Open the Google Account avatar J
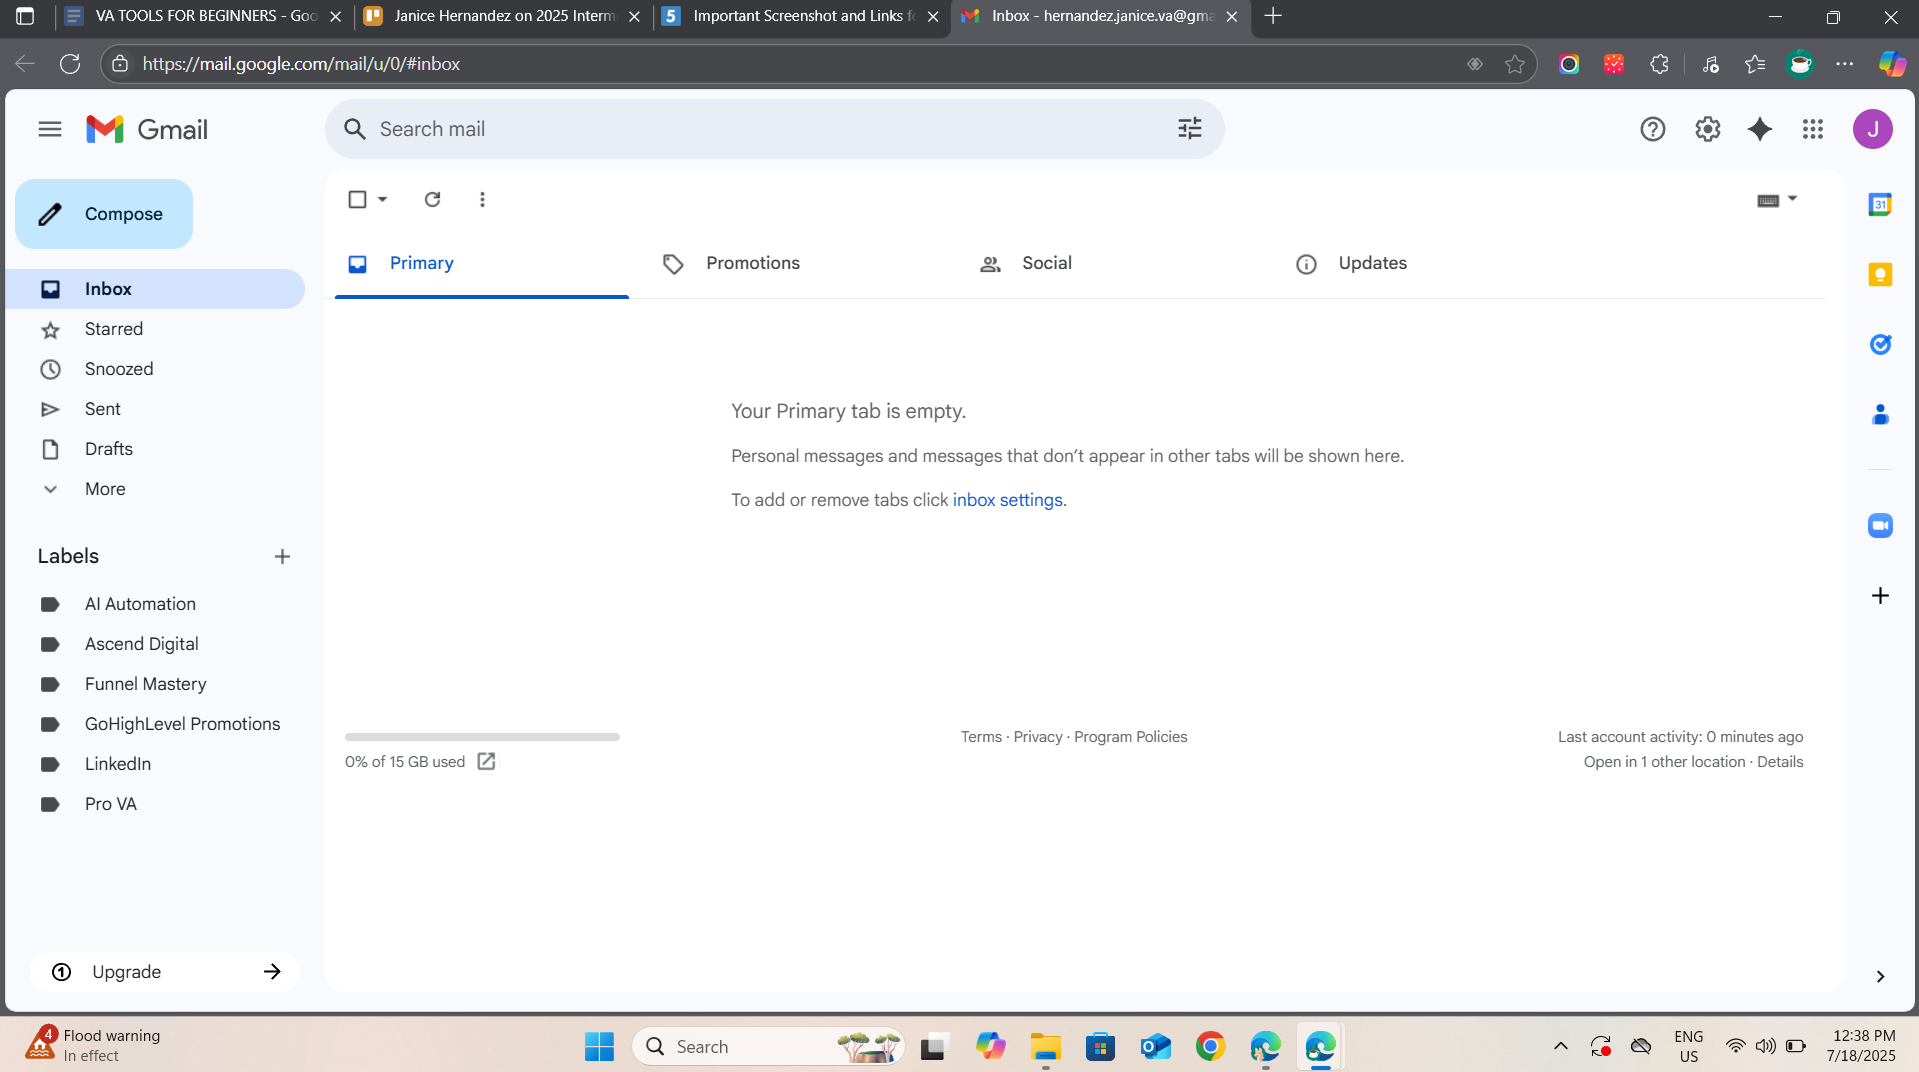The height and width of the screenshot is (1072, 1919). point(1872,129)
